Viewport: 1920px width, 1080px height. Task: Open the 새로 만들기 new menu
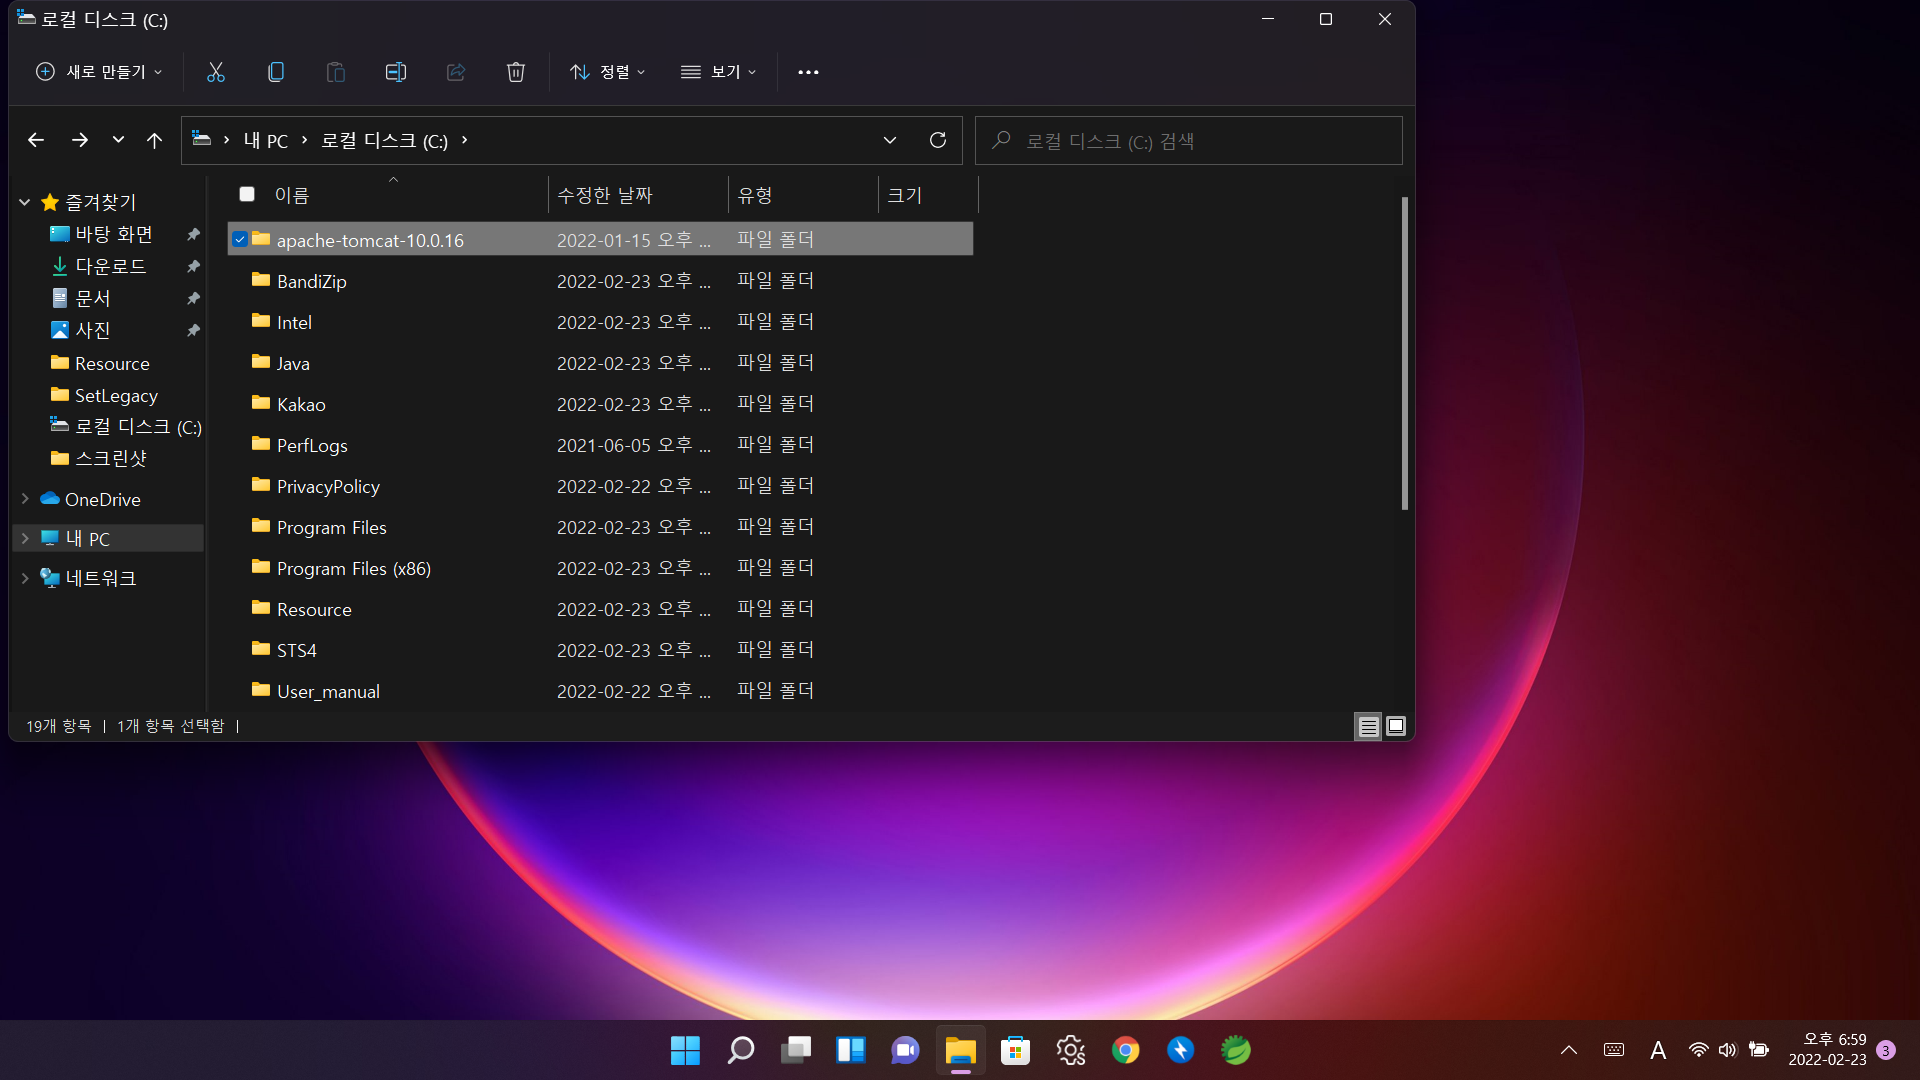[x=99, y=72]
